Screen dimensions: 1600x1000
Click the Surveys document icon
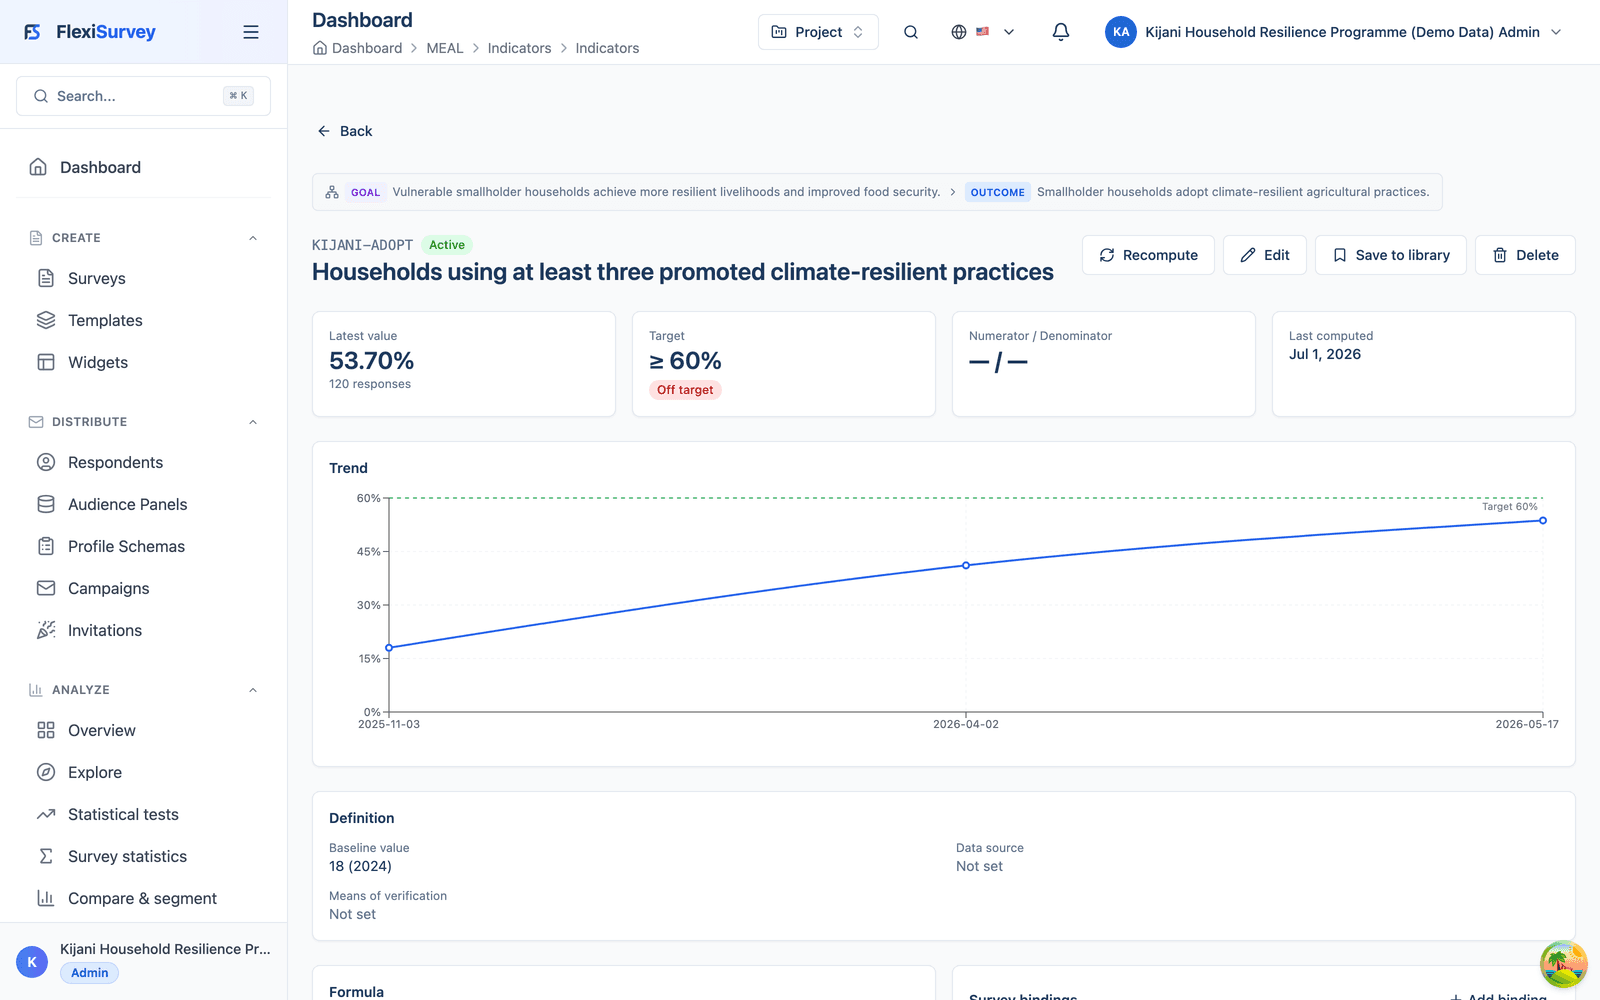[x=46, y=278]
